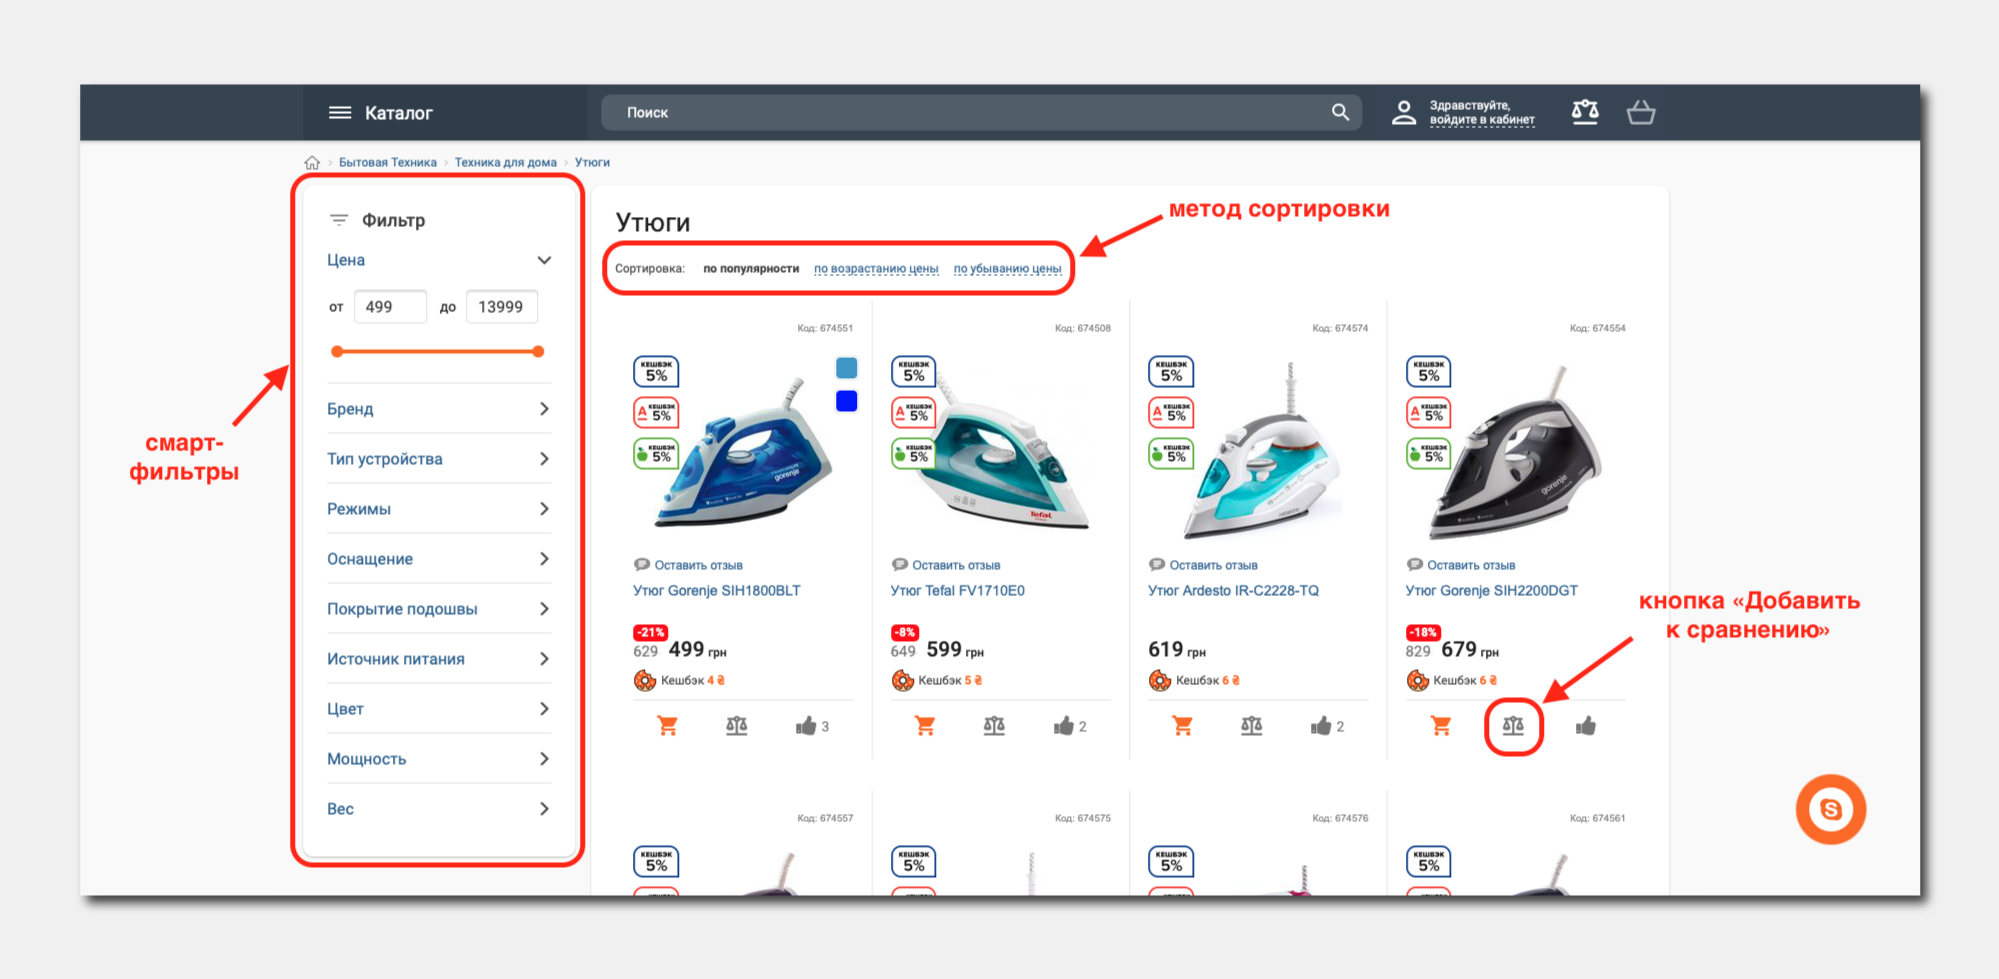The image size is (1999, 979).
Task: Click the search magnifier icon
Action: pos(1340,112)
